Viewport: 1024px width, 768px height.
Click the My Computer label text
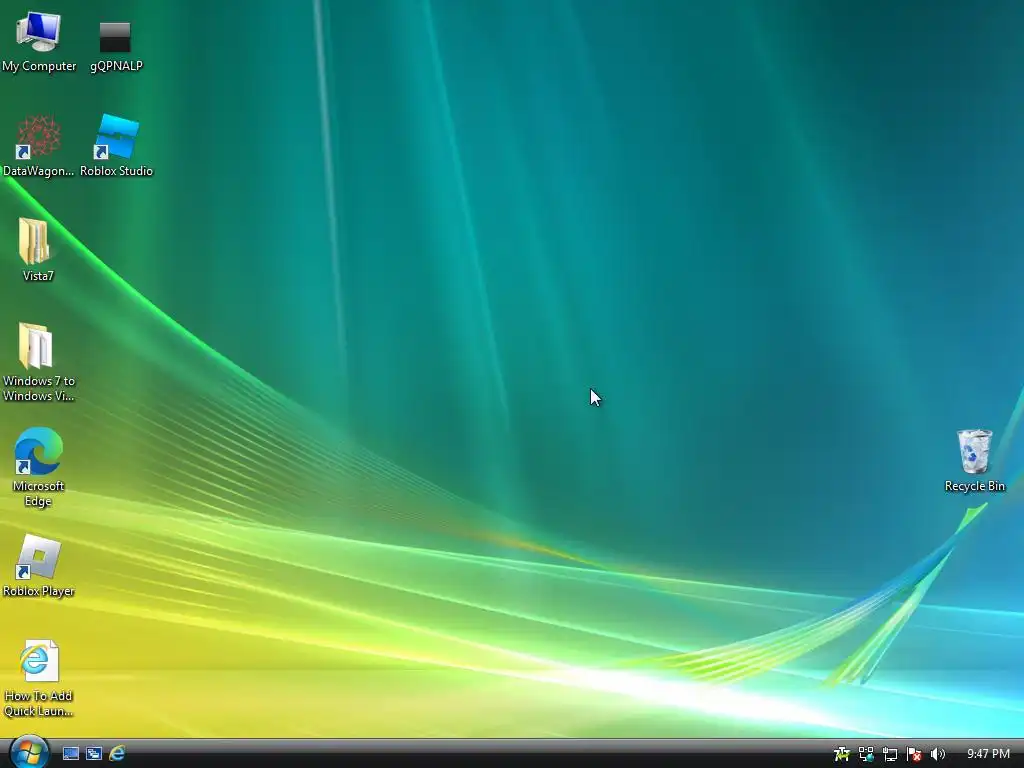coord(39,66)
